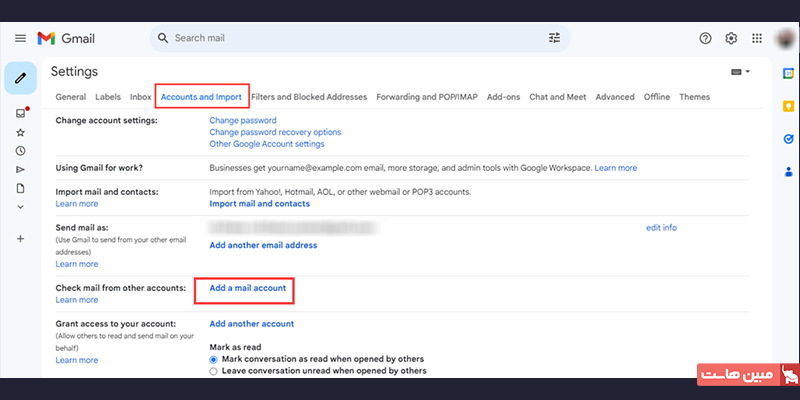Open Starred mail in the sidebar
The width and height of the screenshot is (800, 400).
(x=20, y=133)
